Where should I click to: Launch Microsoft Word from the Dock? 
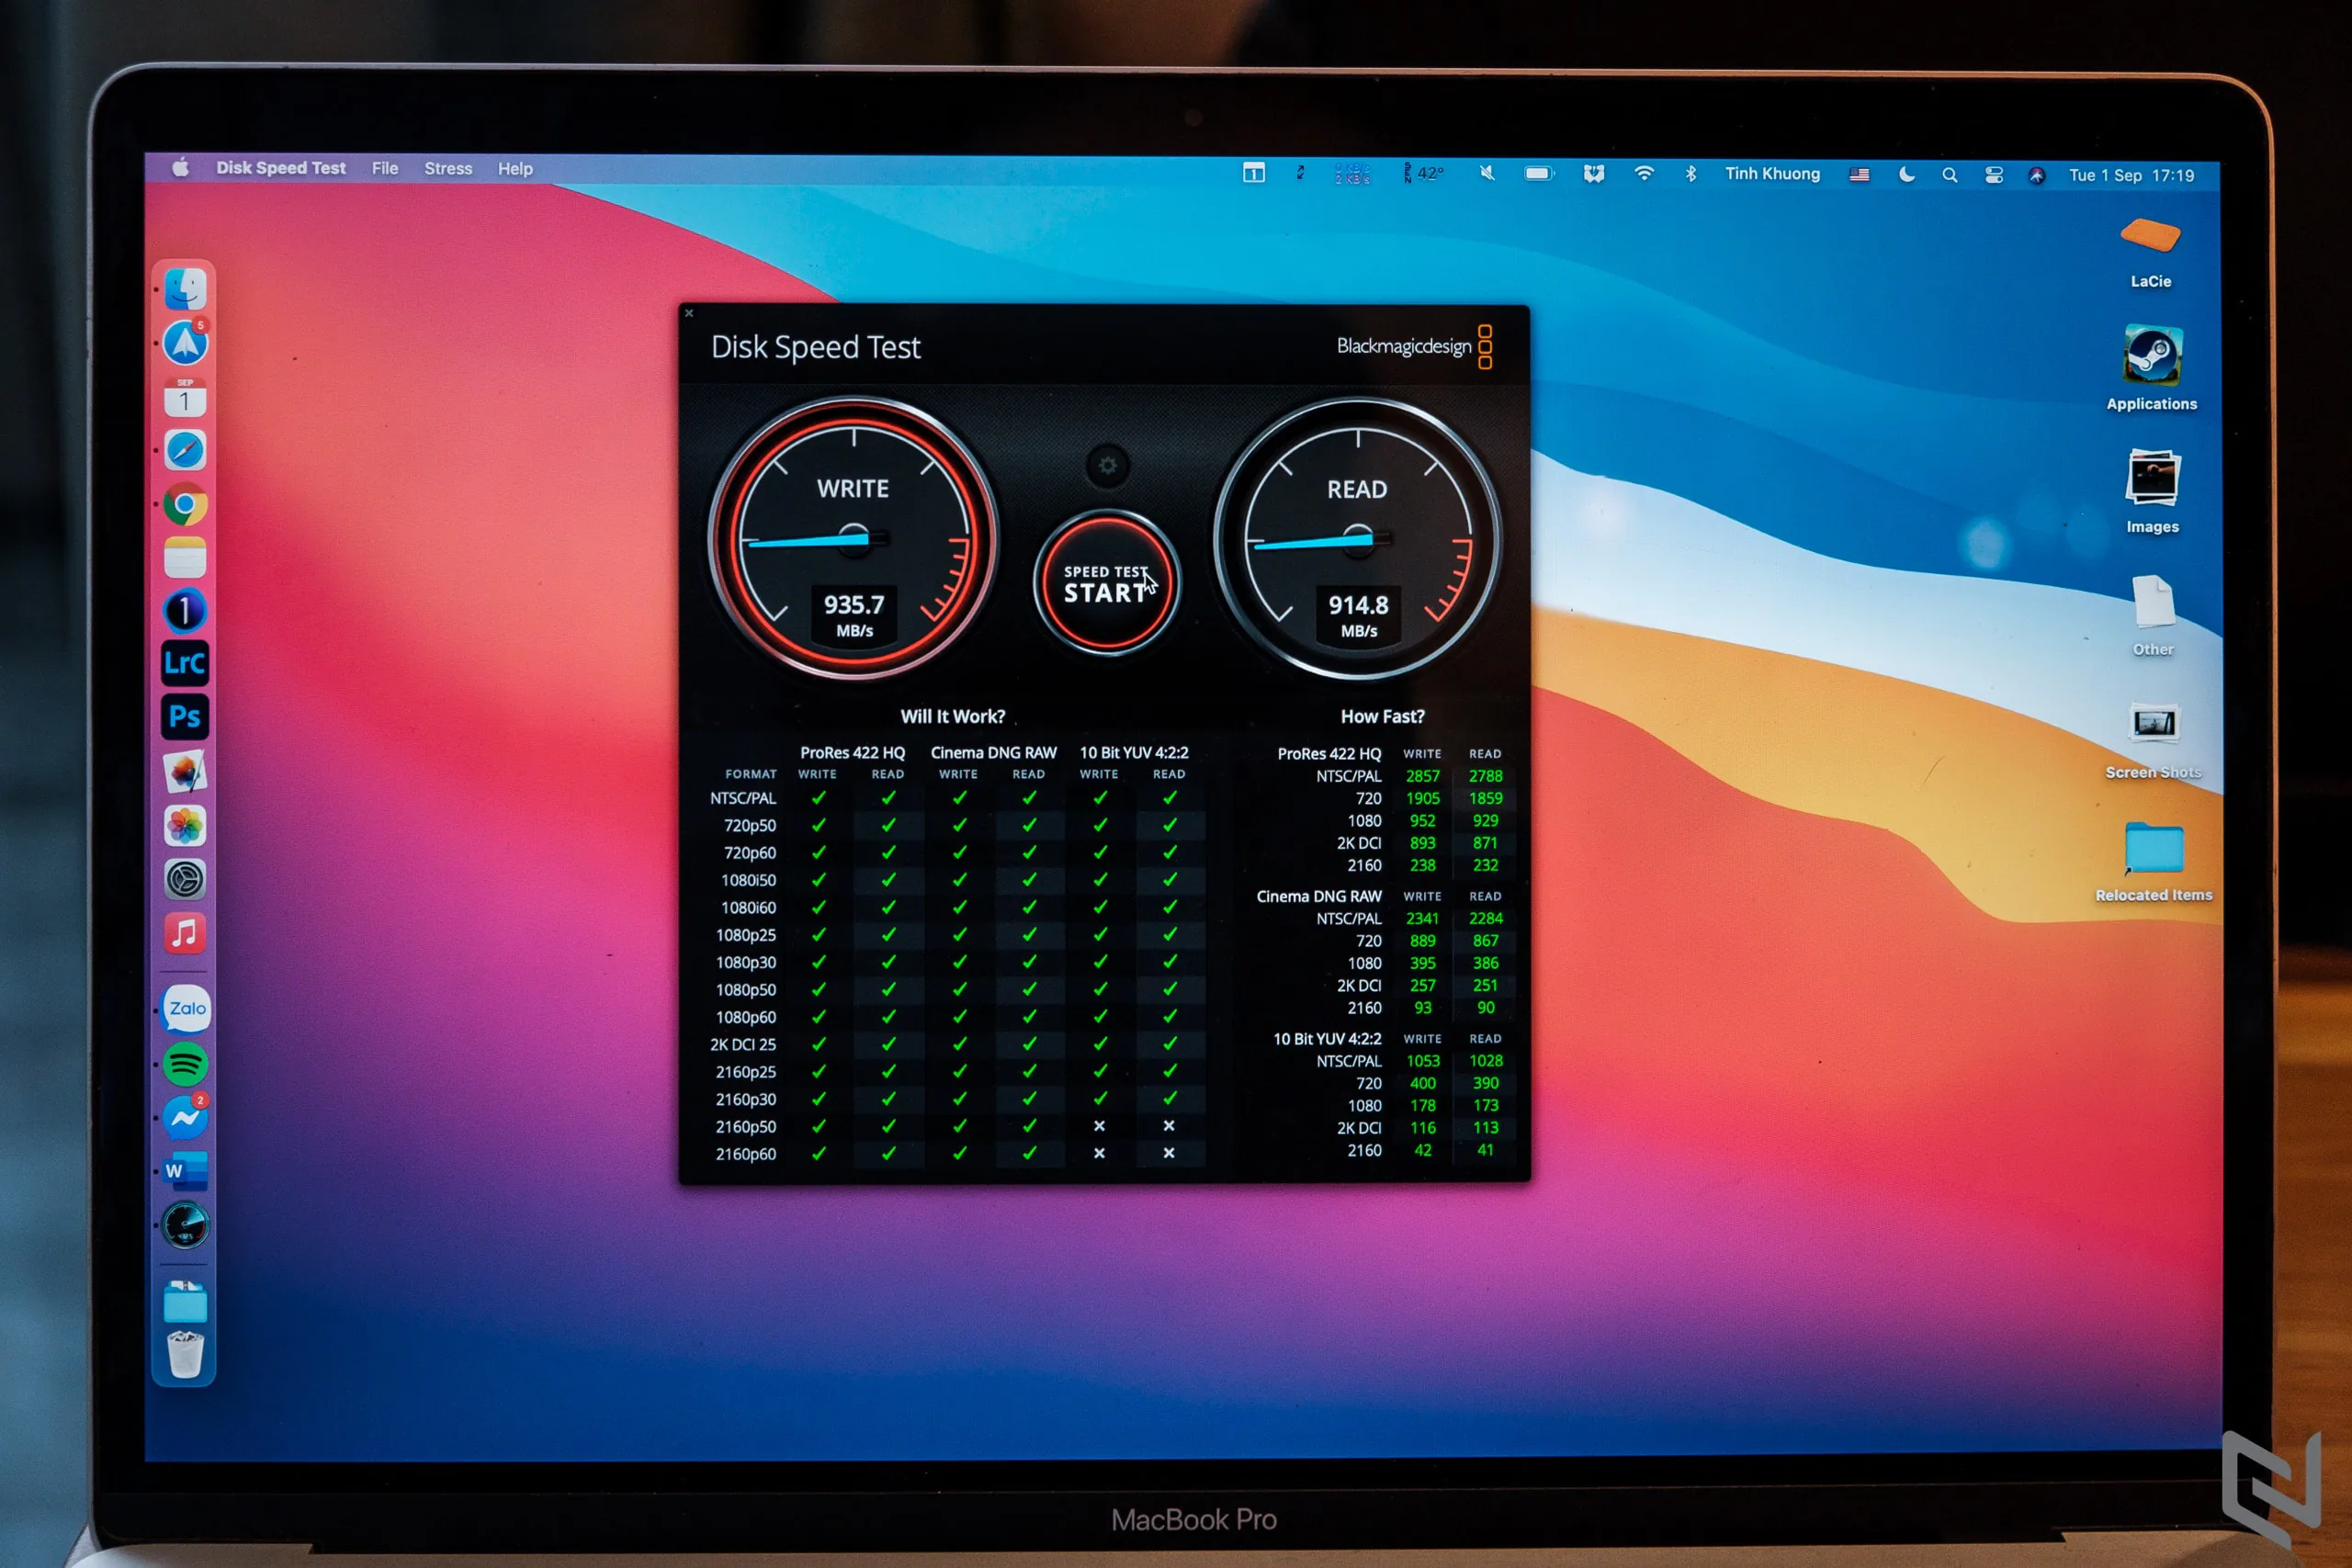coord(186,1172)
